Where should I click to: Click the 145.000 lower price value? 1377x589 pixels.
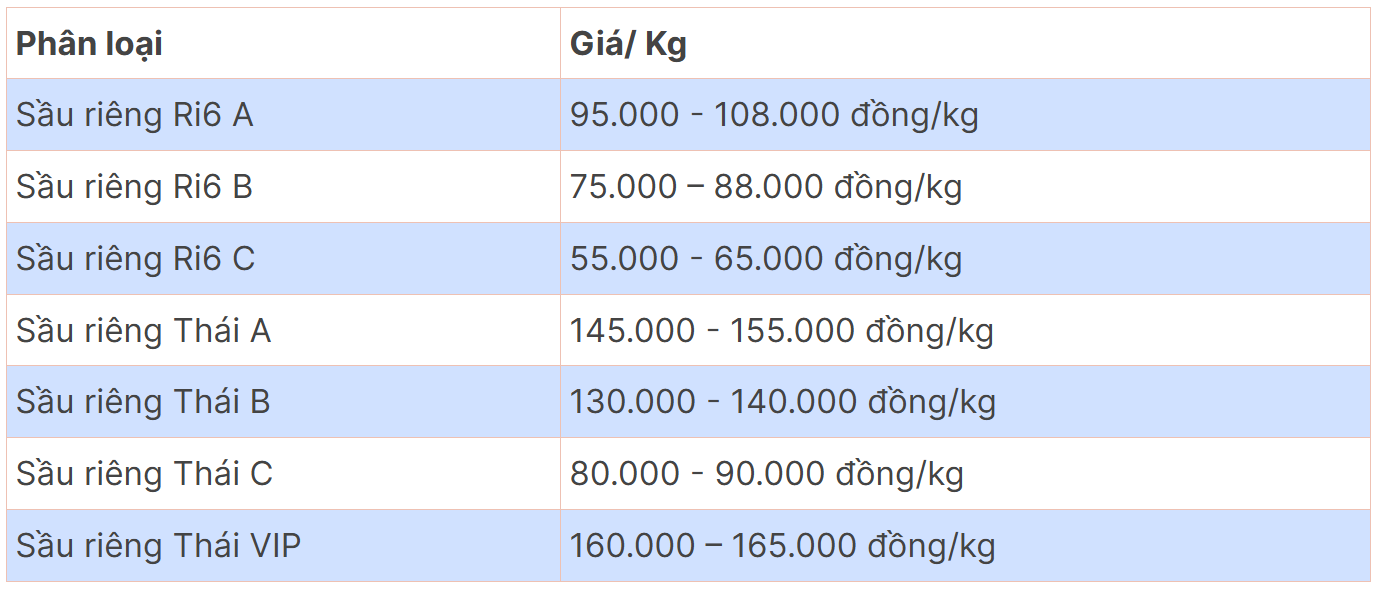pyautogui.click(x=632, y=330)
